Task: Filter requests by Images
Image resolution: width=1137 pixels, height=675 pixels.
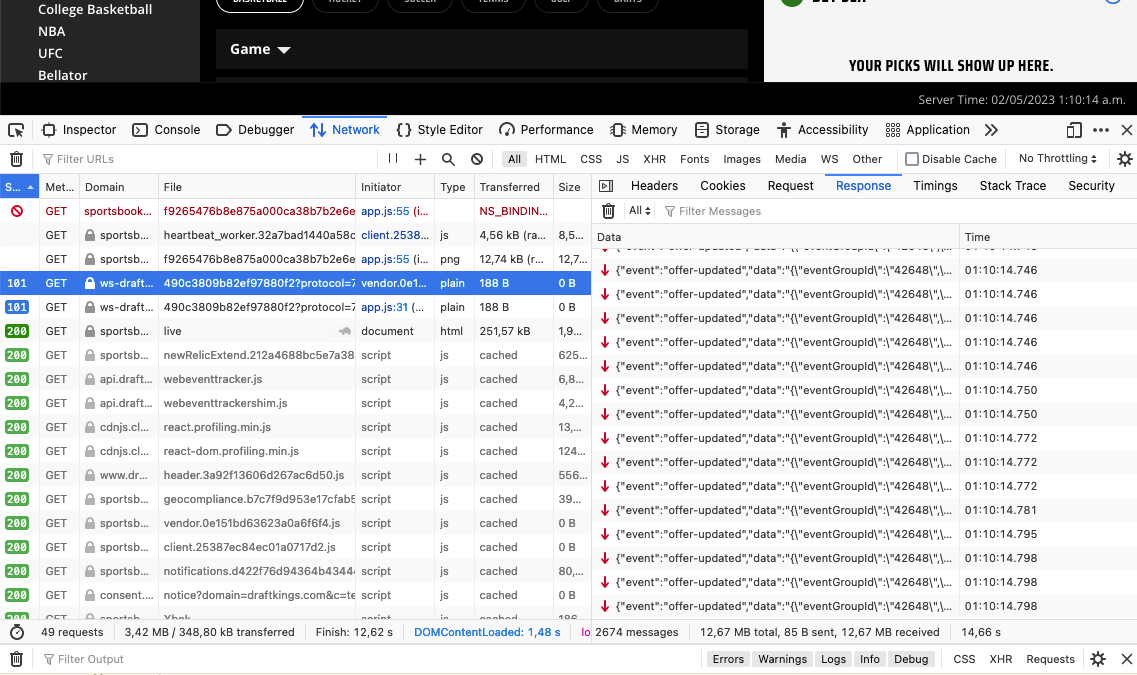Action: click(742, 159)
